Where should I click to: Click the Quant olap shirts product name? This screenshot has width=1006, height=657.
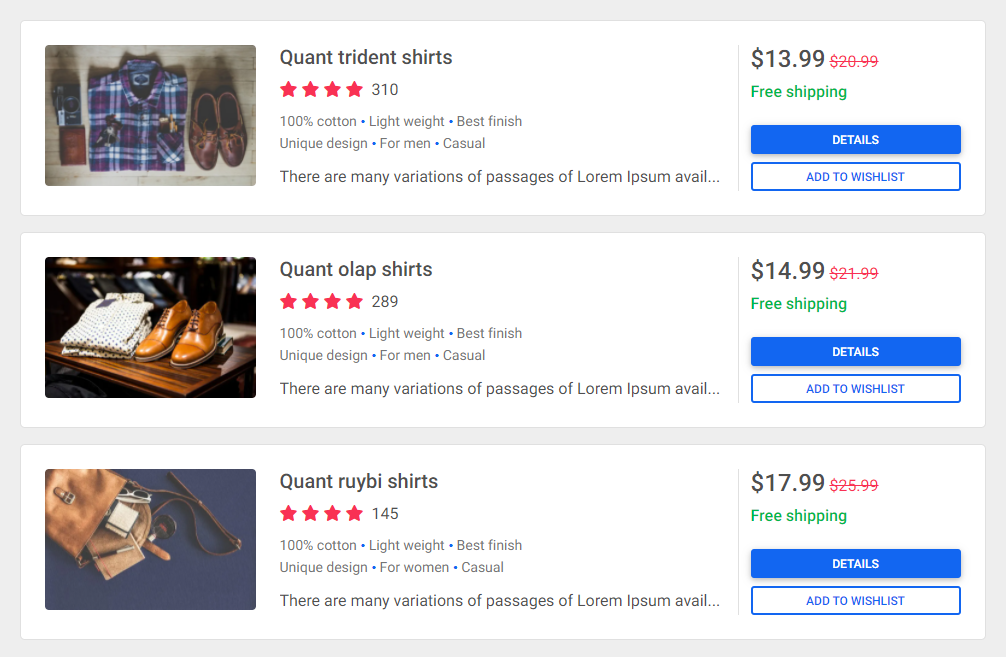pyautogui.click(x=356, y=269)
